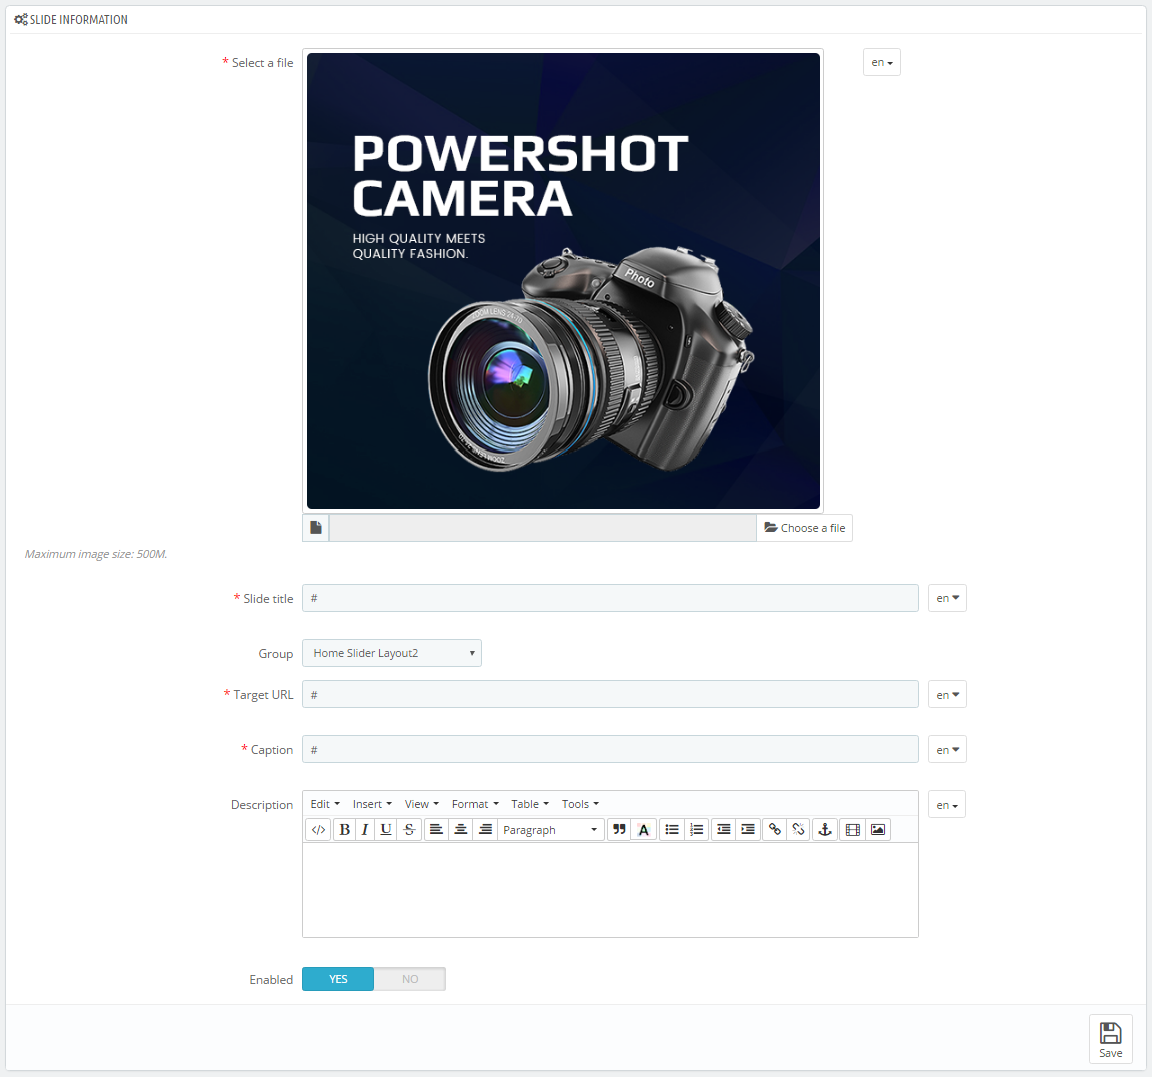
Task: Apply blockquote formatting
Action: click(619, 829)
